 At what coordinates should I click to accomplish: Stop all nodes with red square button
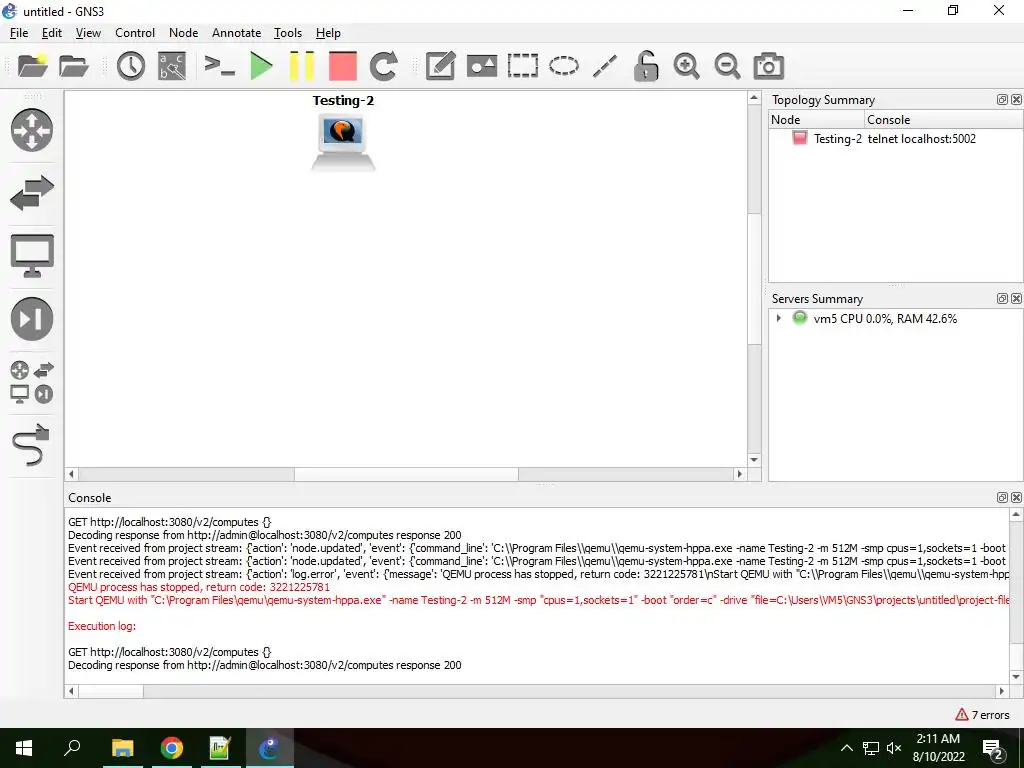click(343, 66)
